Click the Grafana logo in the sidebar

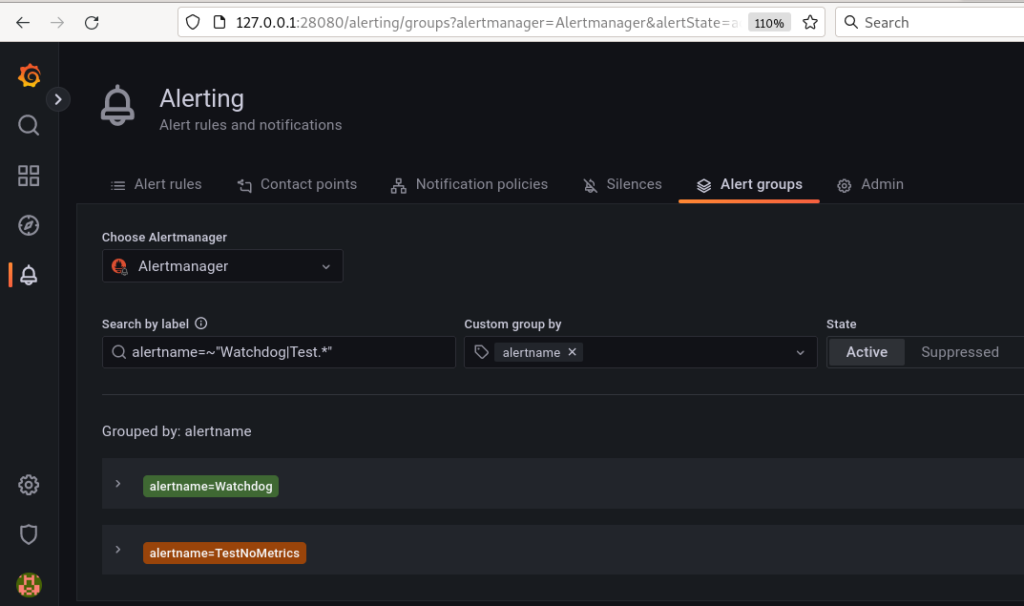[28, 75]
